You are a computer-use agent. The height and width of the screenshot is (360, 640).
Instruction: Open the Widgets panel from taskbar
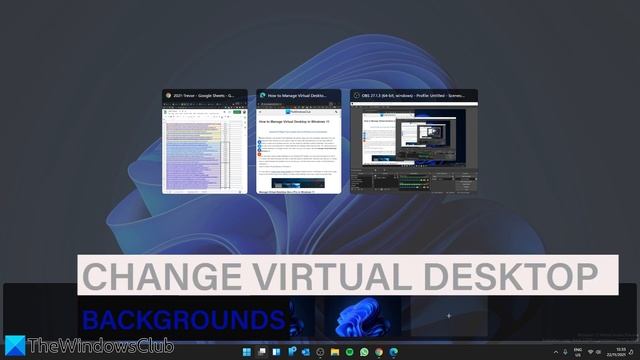pyautogui.click(x=276, y=352)
